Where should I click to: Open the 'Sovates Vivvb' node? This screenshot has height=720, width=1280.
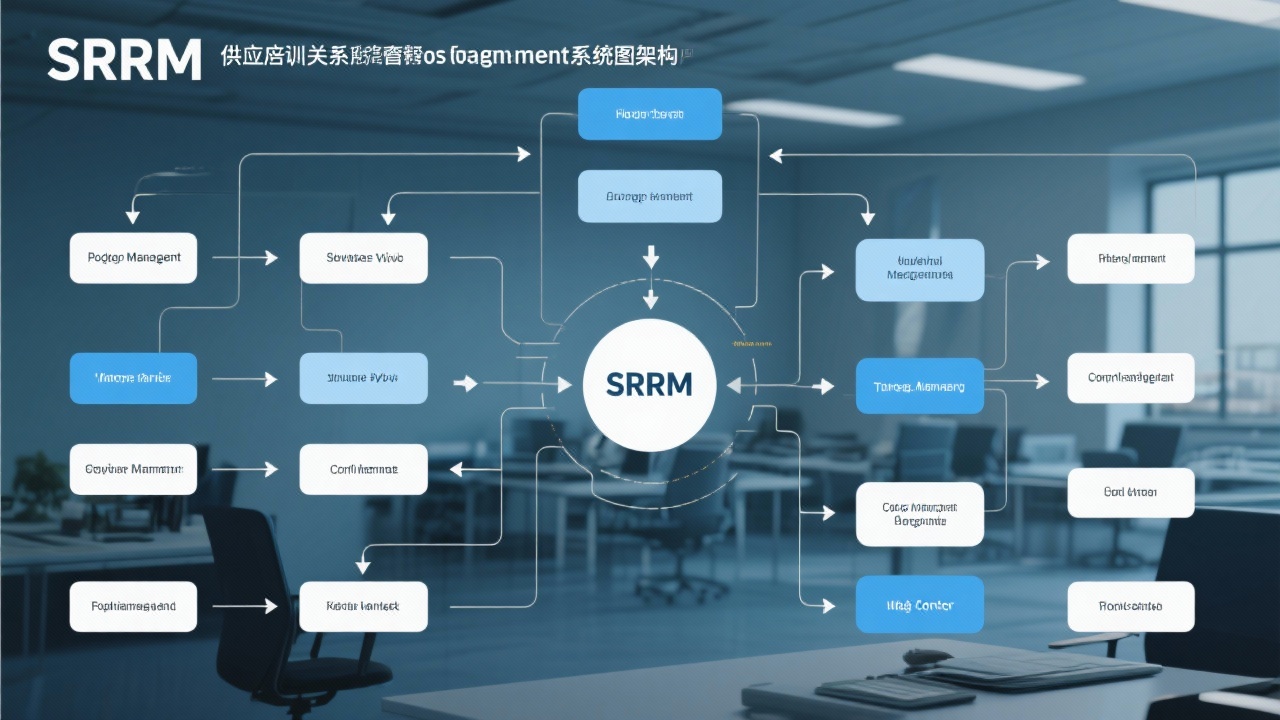coord(363,257)
